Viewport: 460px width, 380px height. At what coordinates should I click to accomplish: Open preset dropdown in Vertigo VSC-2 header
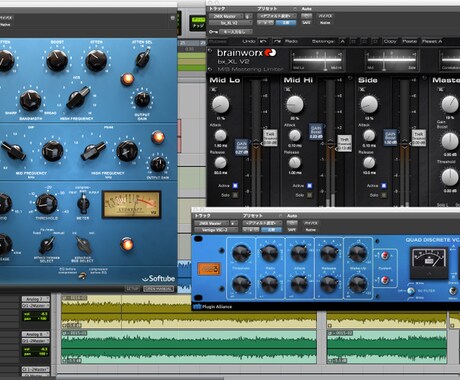263,223
